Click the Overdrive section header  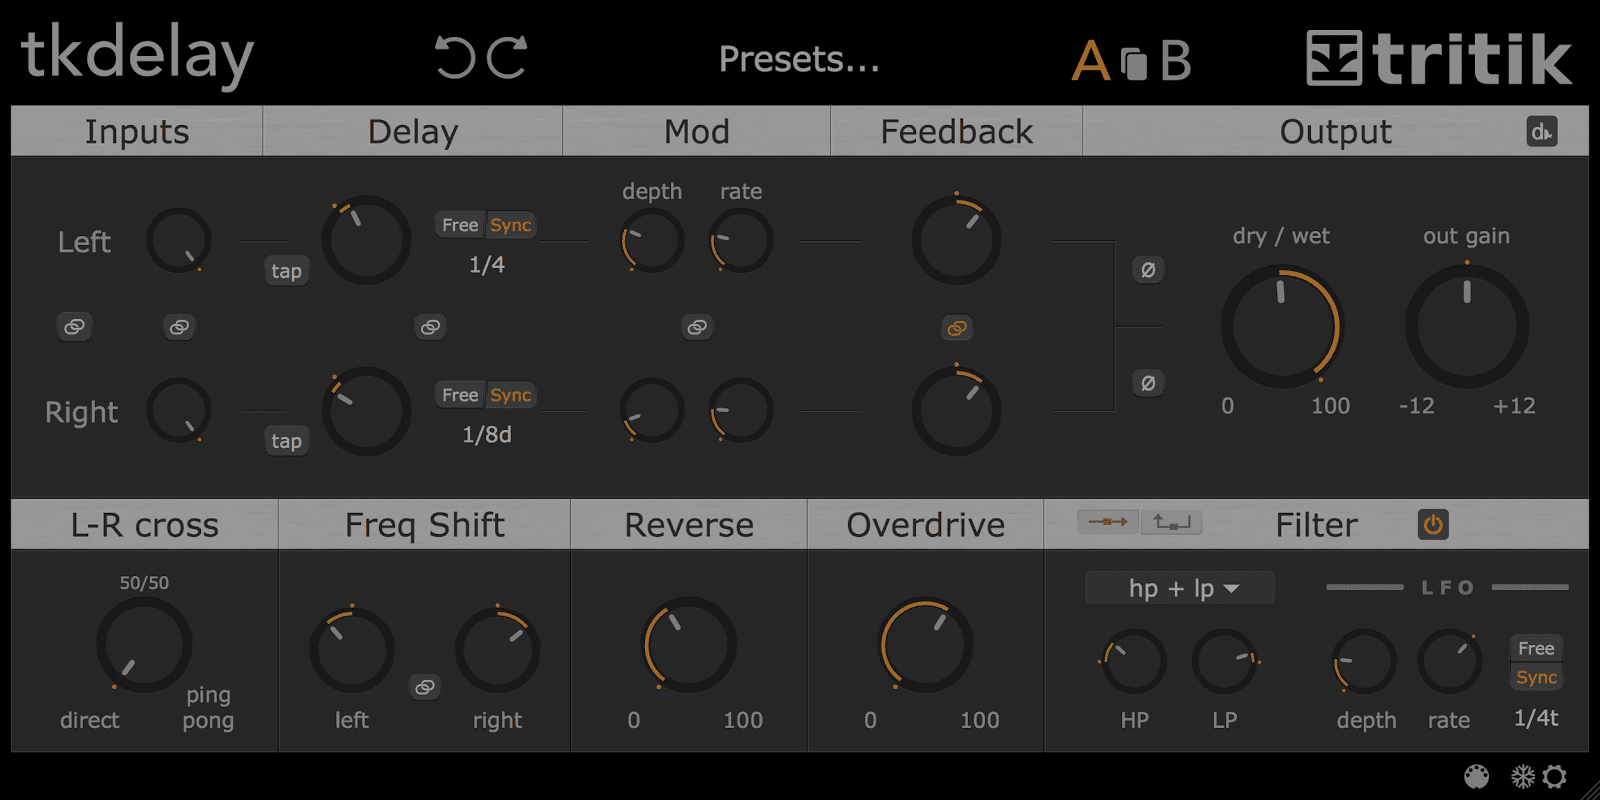[x=926, y=525]
